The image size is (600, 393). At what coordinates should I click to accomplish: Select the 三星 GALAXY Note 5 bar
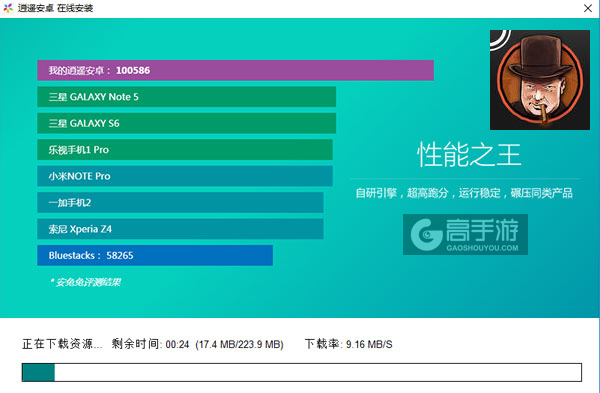pos(186,97)
